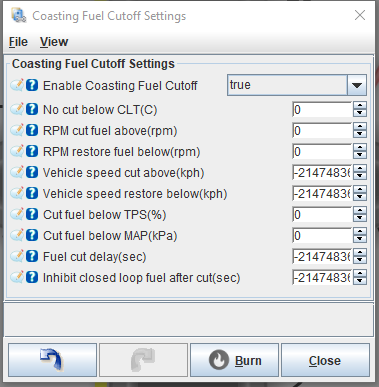The width and height of the screenshot is (379, 387).
Task: Click the undo arrow button
Action: click(52, 360)
